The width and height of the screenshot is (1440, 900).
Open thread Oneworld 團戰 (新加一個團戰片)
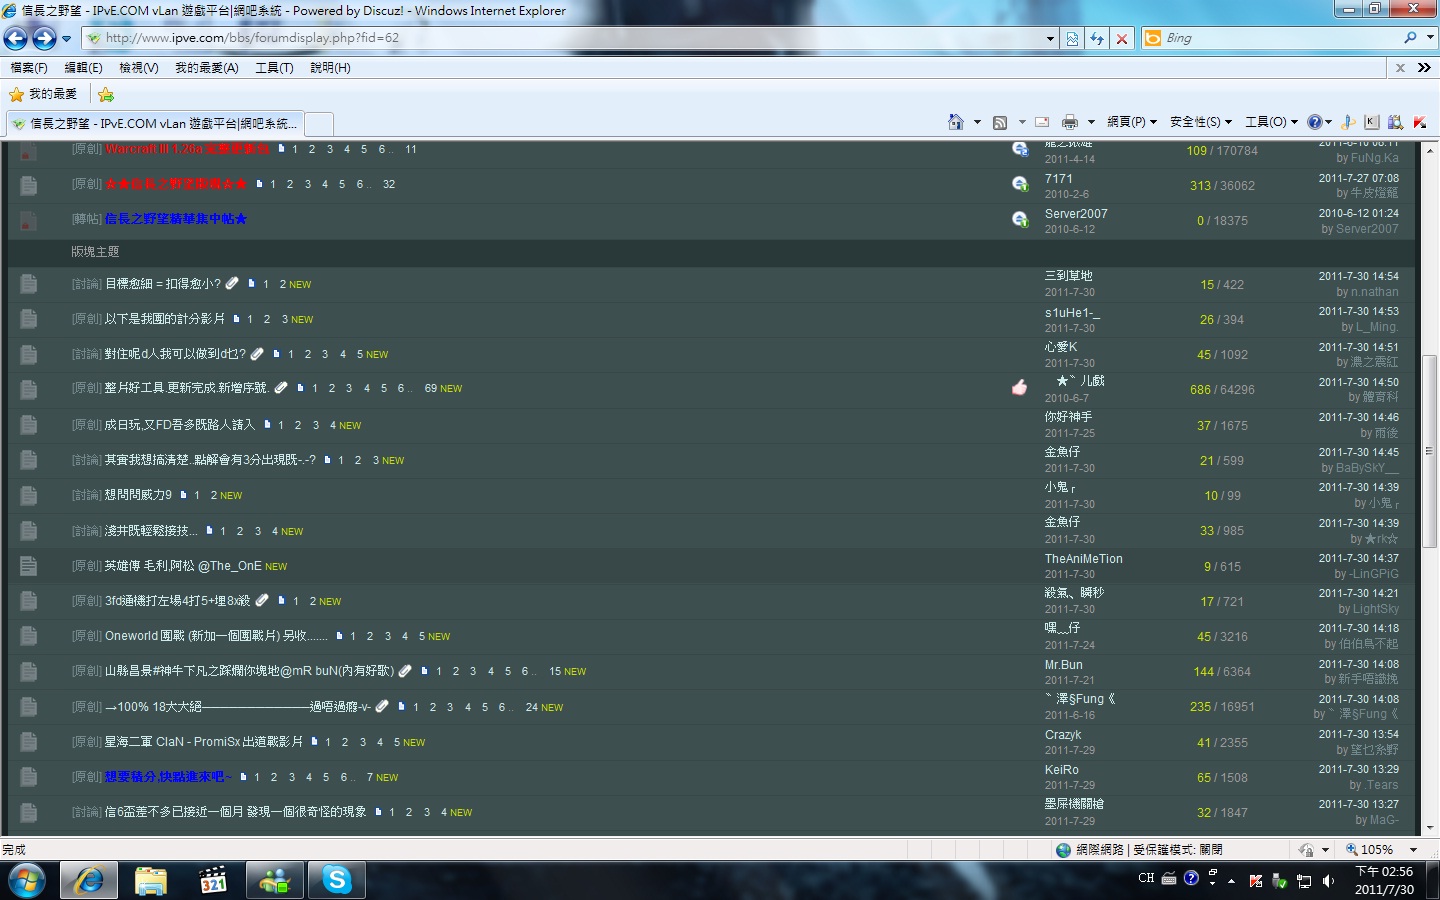pos(216,636)
